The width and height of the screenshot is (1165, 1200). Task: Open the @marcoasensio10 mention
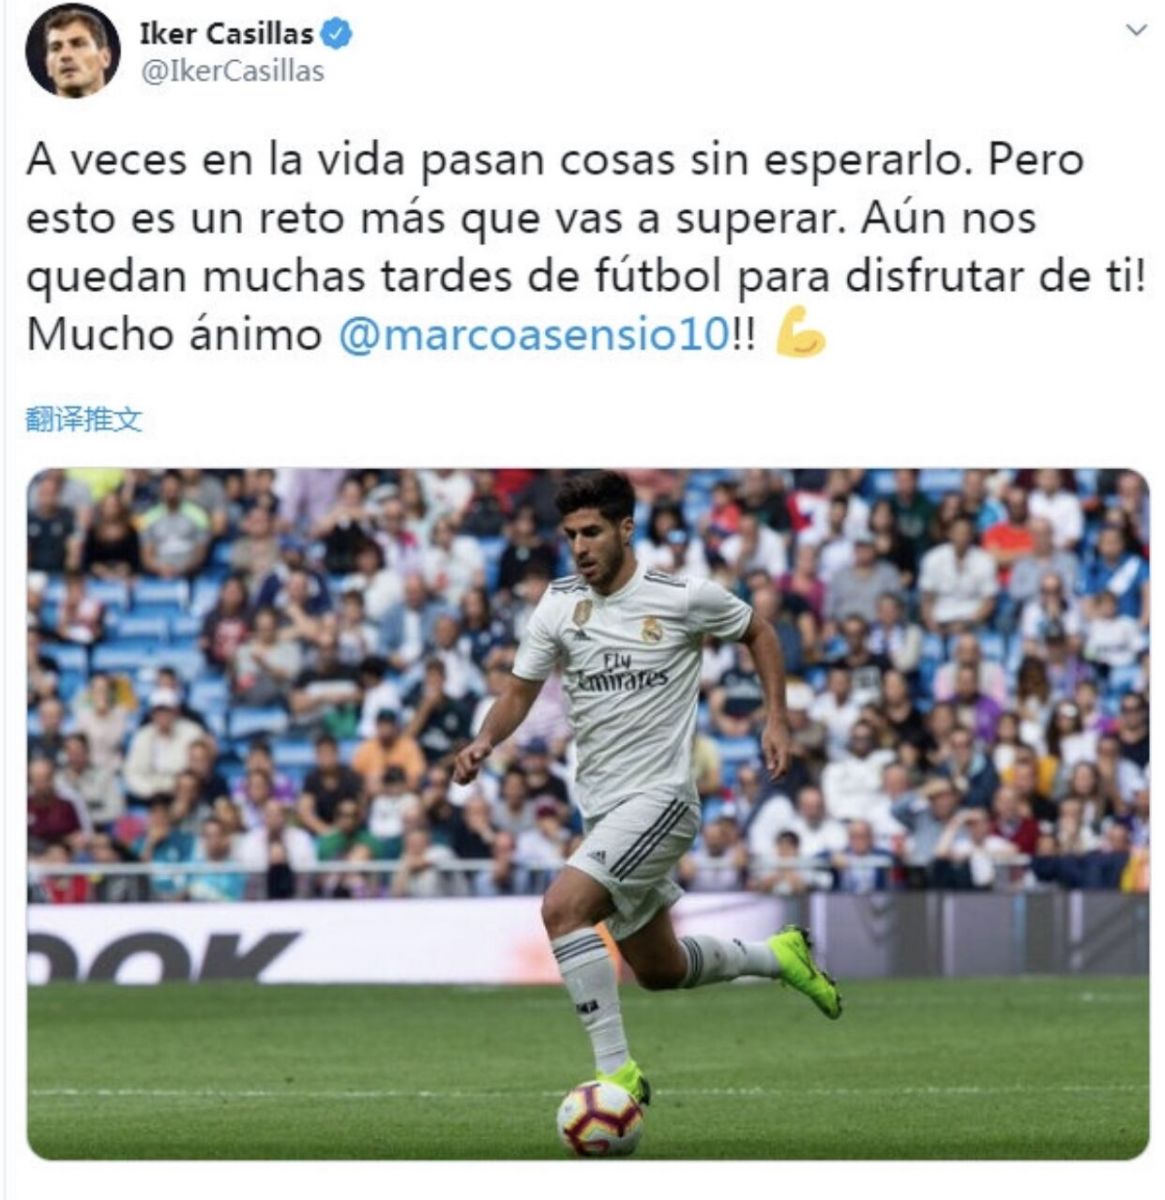click(x=535, y=334)
